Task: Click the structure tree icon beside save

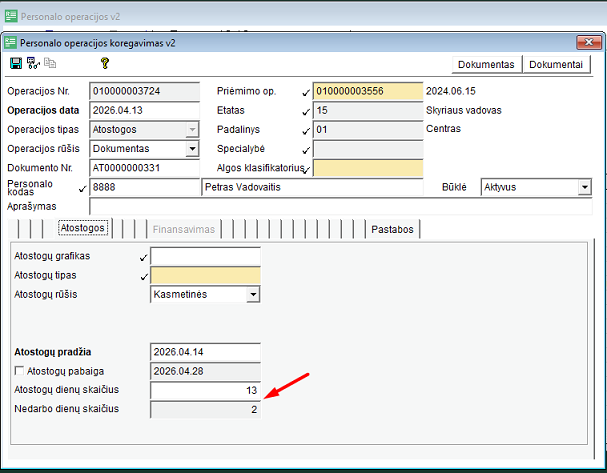Action: 32,63
